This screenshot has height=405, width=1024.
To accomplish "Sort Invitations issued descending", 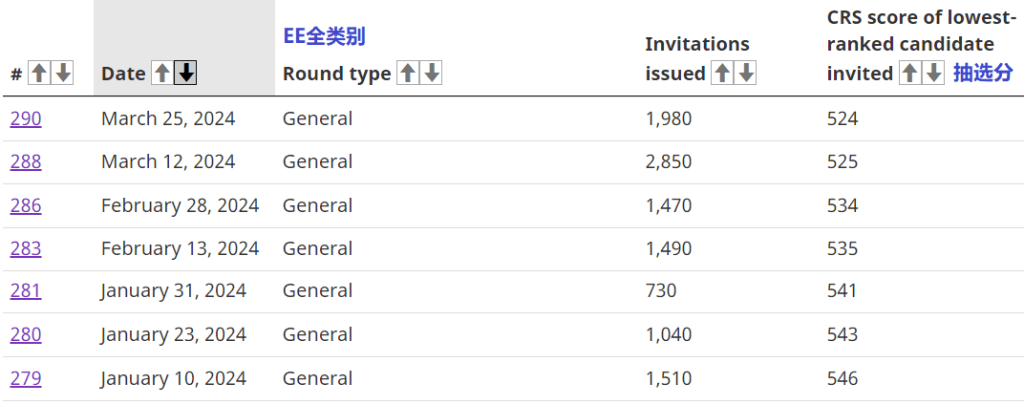I will [745, 73].
